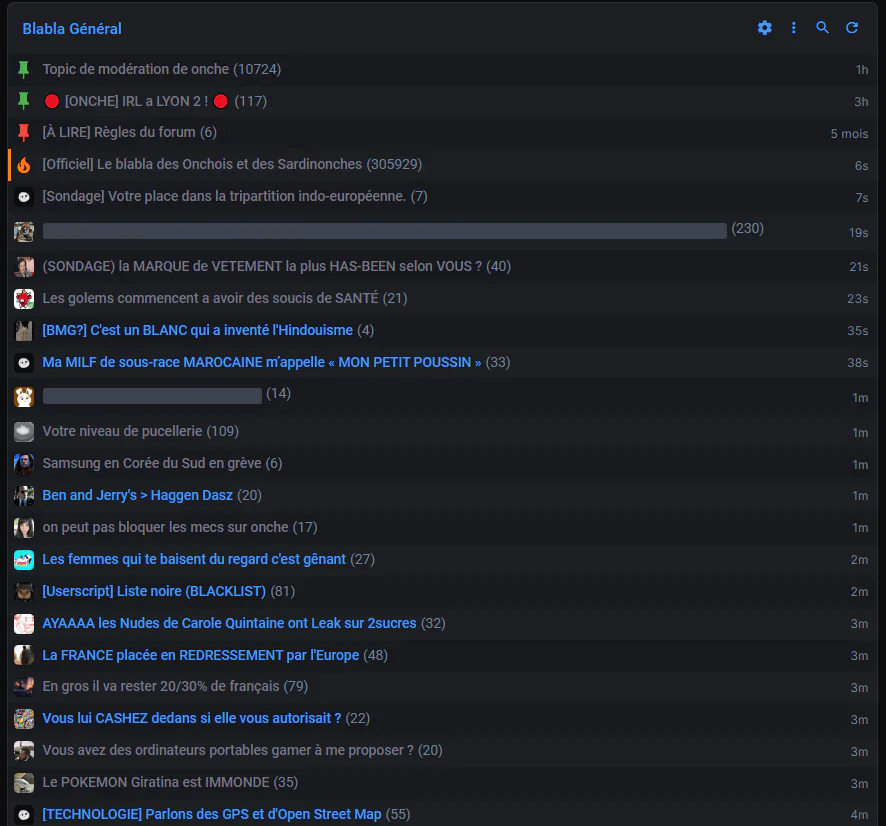This screenshot has width=886, height=826.
Task: Open the Blabla Général forum title link
Action: pyautogui.click(x=72, y=29)
